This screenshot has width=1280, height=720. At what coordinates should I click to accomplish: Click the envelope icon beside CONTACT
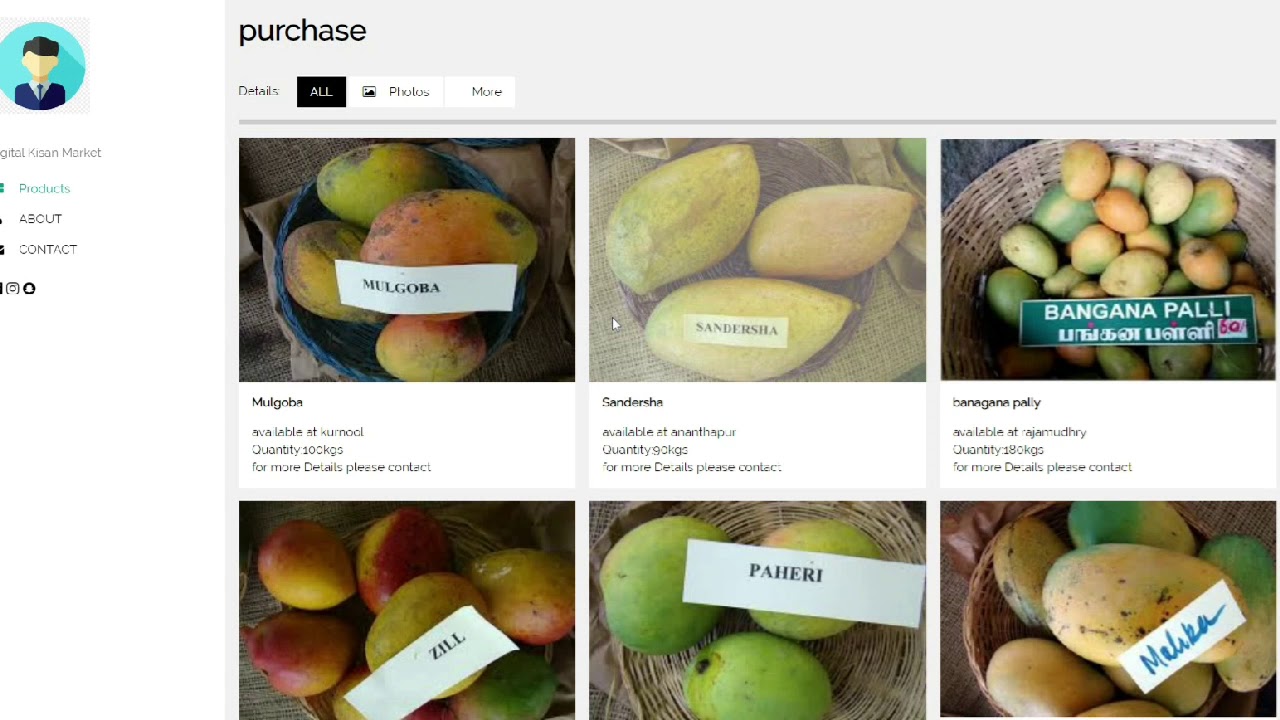2,250
